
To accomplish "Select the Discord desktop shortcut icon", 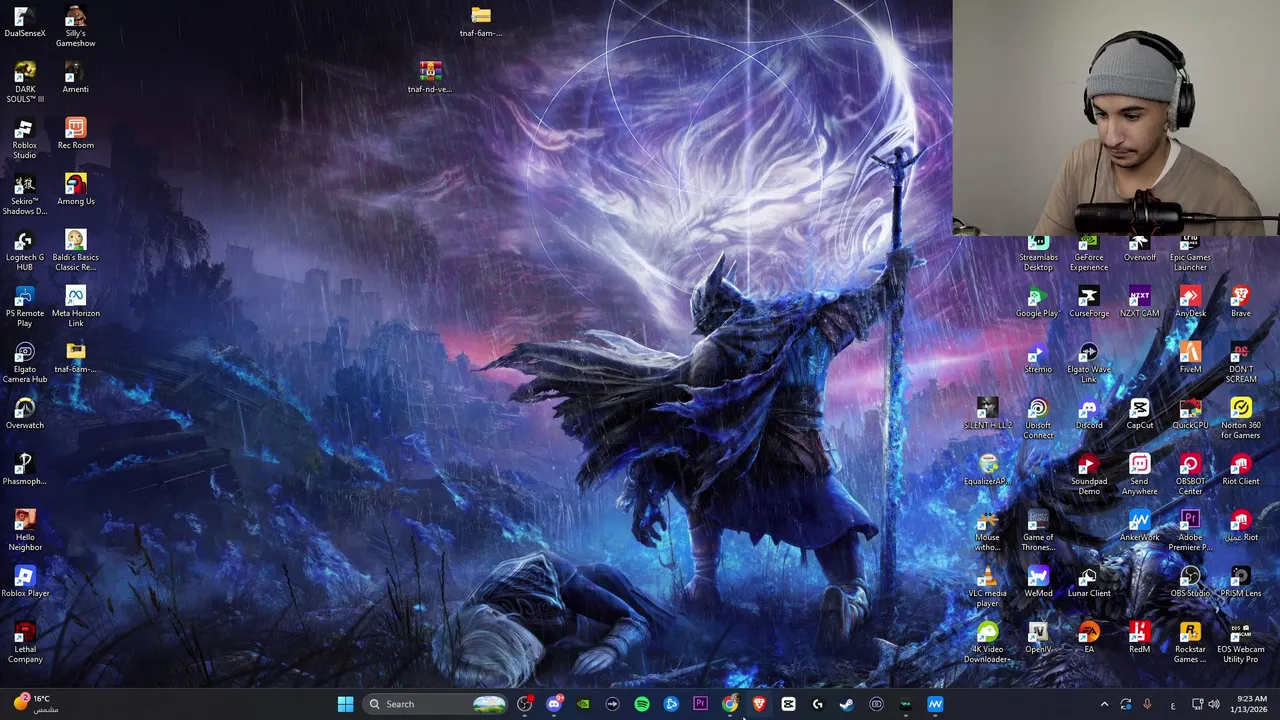I will (1089, 414).
